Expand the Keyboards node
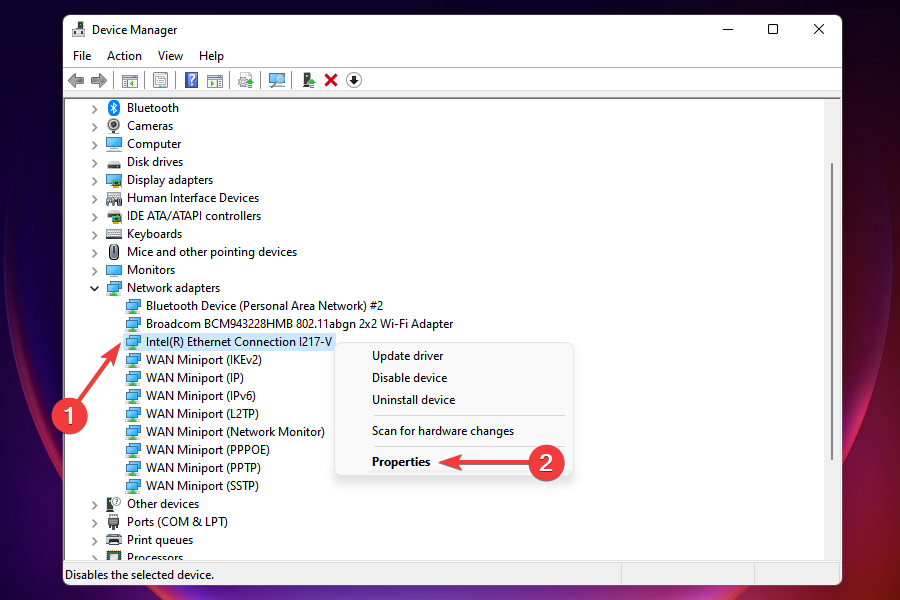 pyautogui.click(x=95, y=234)
